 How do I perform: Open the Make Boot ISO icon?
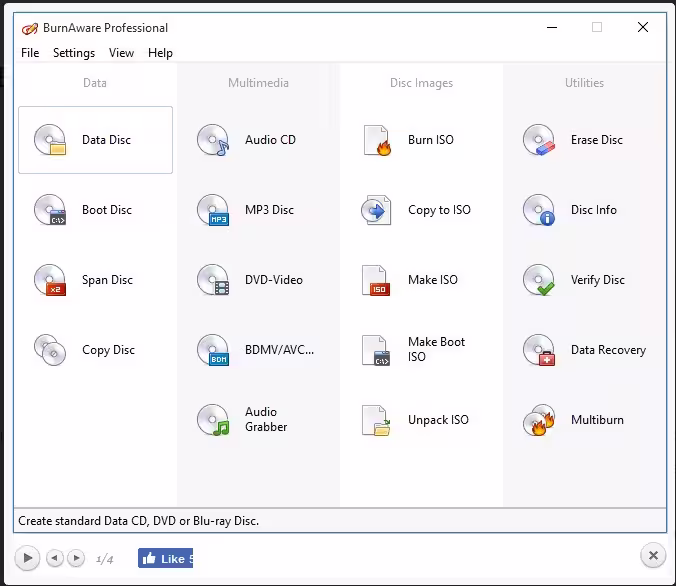point(376,350)
